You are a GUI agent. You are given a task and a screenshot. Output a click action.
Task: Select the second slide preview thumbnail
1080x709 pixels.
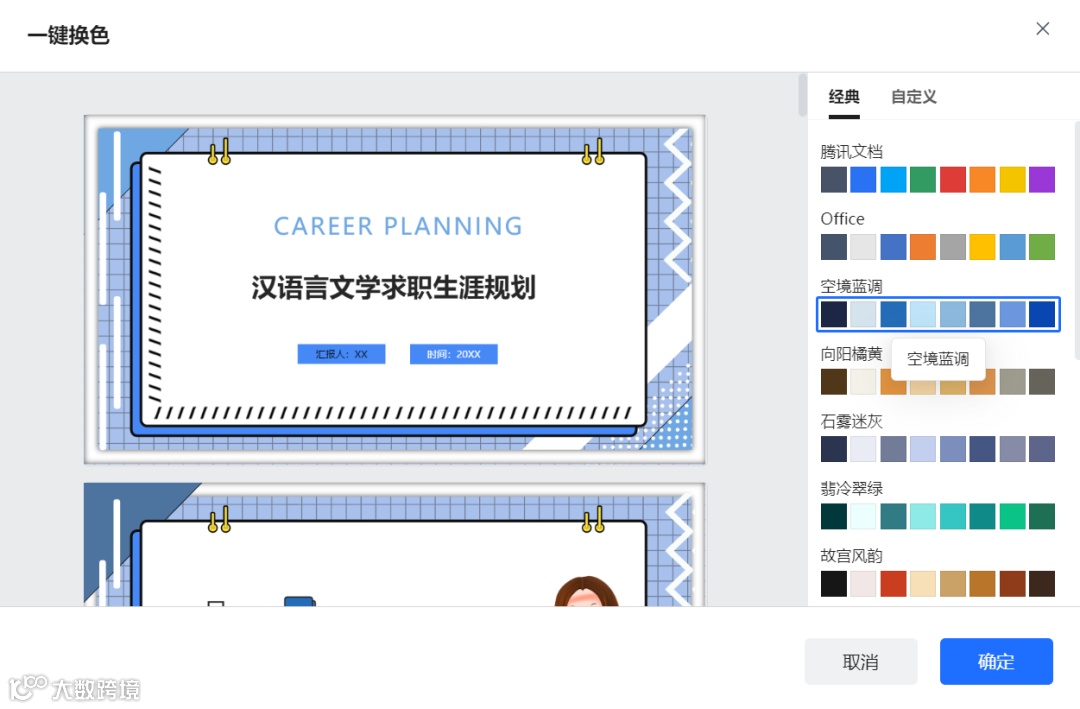(x=395, y=544)
